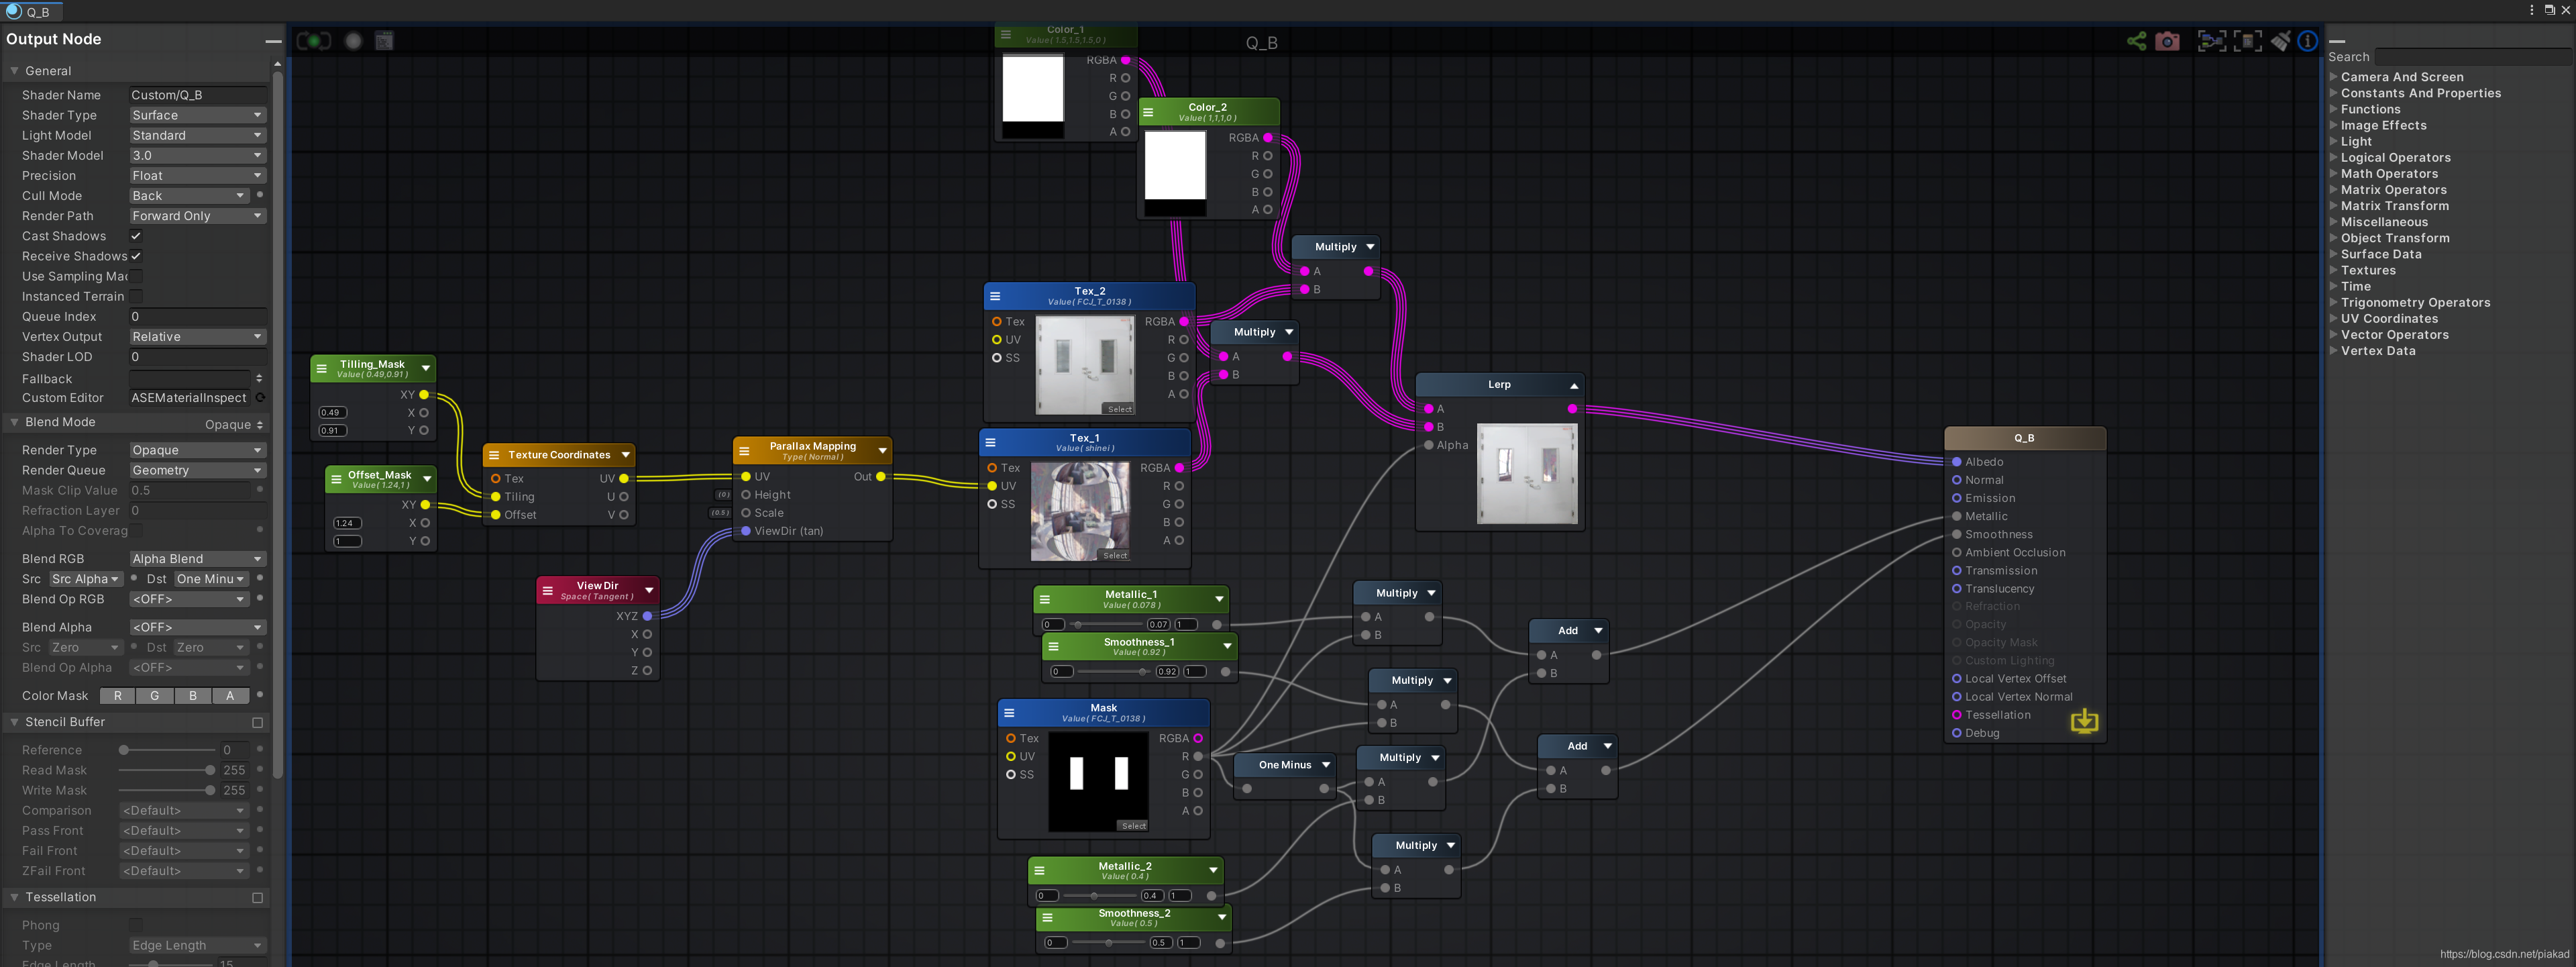Click the clean unused nodes broom icon
2576x967 pixels.
point(2281,41)
